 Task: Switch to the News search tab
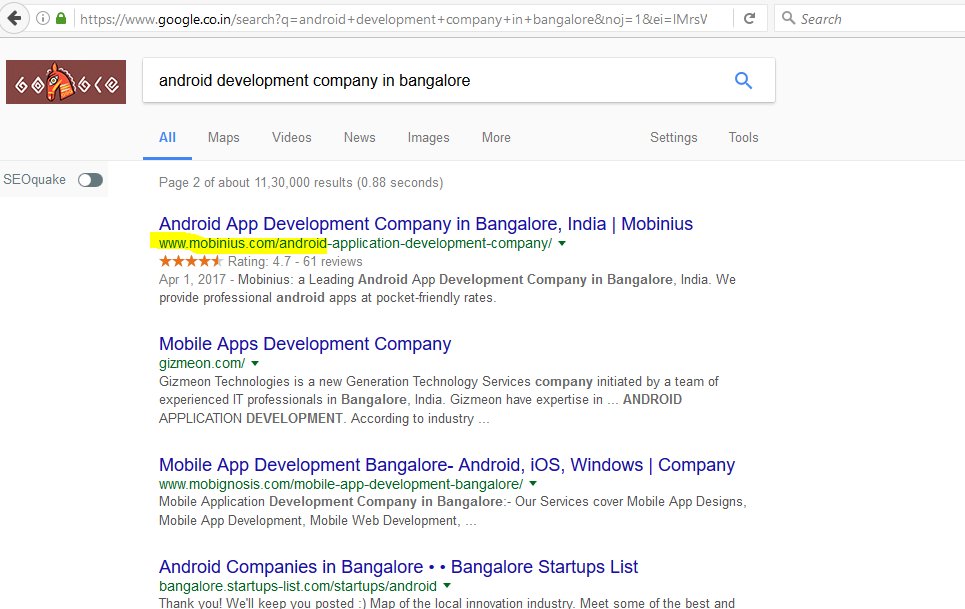click(x=359, y=137)
